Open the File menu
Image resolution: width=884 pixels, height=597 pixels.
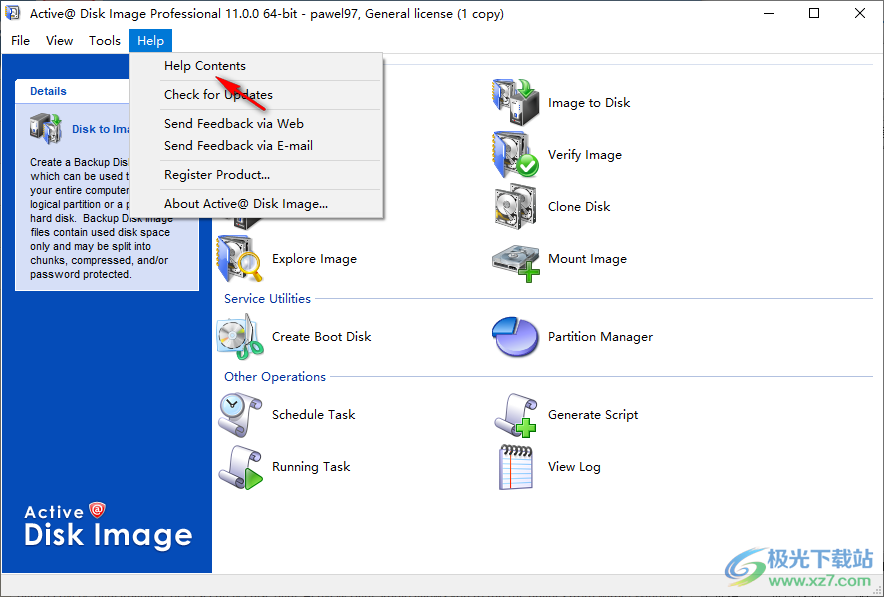(x=20, y=41)
